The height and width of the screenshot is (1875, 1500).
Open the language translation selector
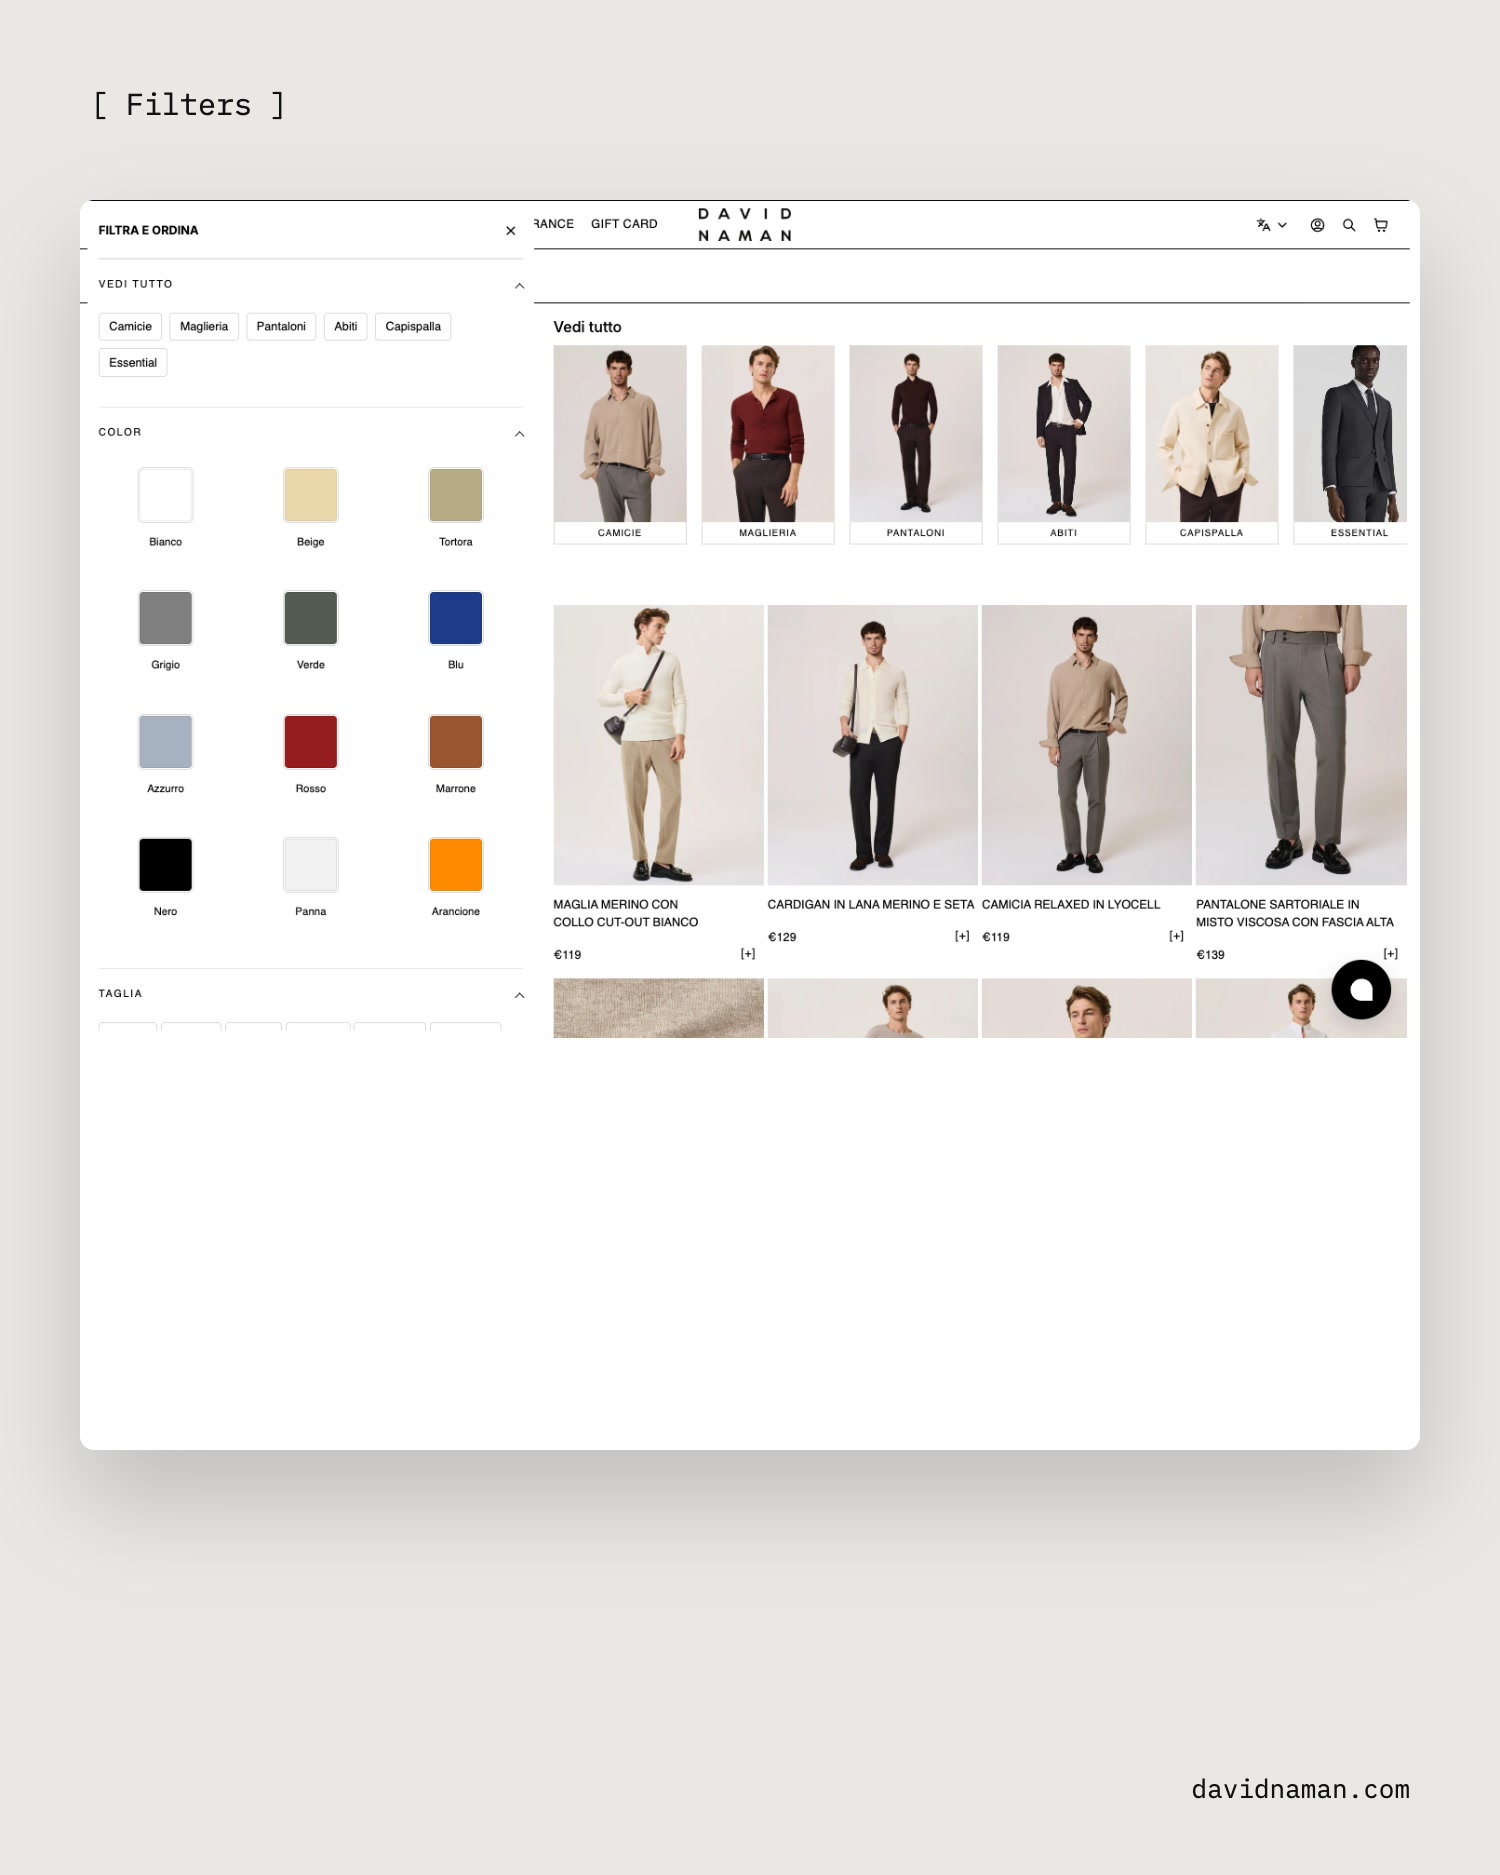click(1264, 225)
